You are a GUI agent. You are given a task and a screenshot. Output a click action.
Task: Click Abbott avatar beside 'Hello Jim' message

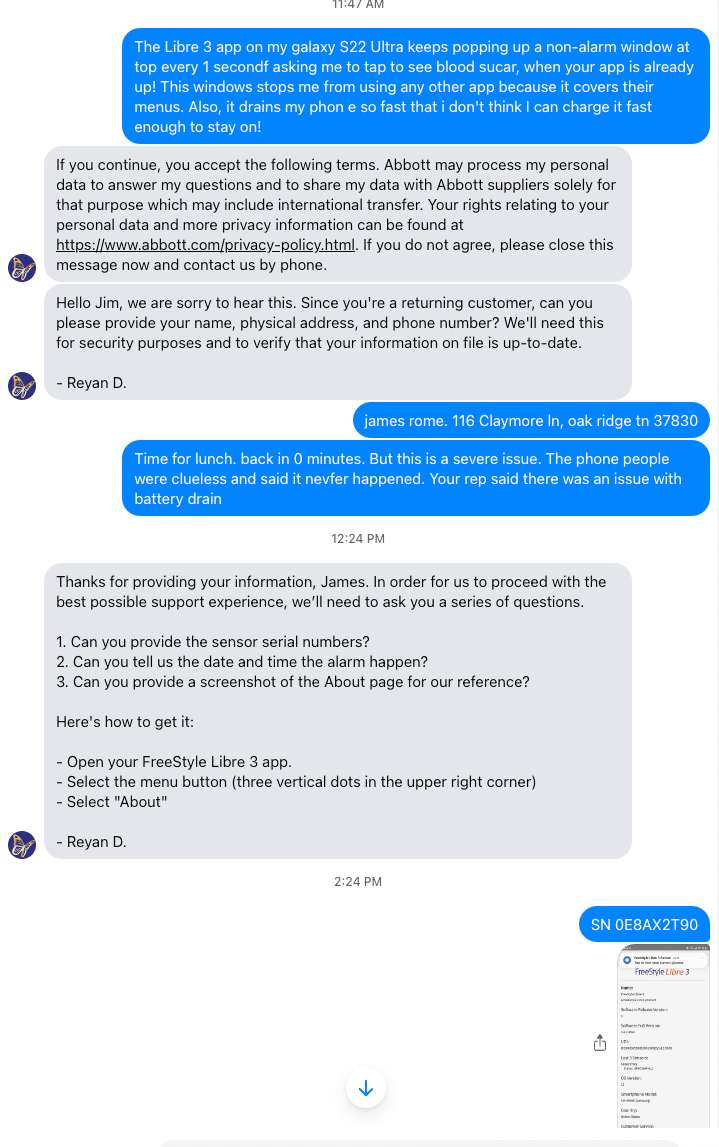coord(22,386)
